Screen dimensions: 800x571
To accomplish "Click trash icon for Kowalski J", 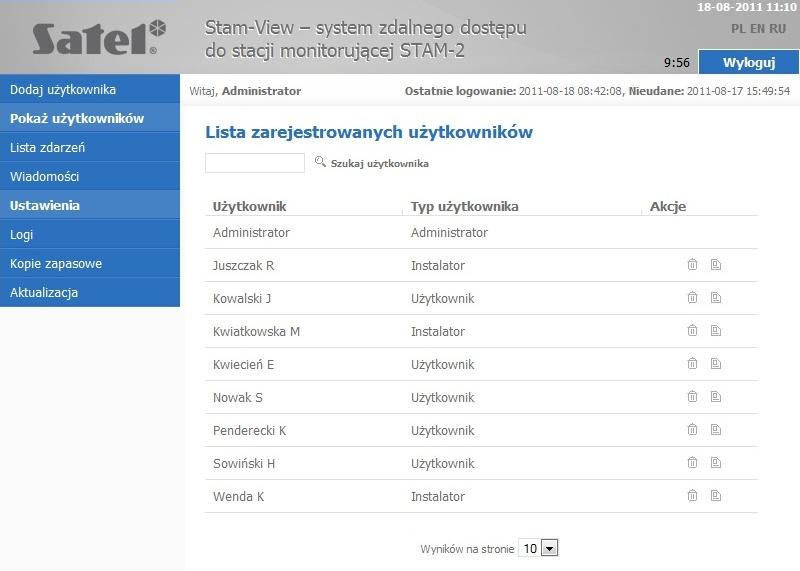I will pyautogui.click(x=692, y=297).
